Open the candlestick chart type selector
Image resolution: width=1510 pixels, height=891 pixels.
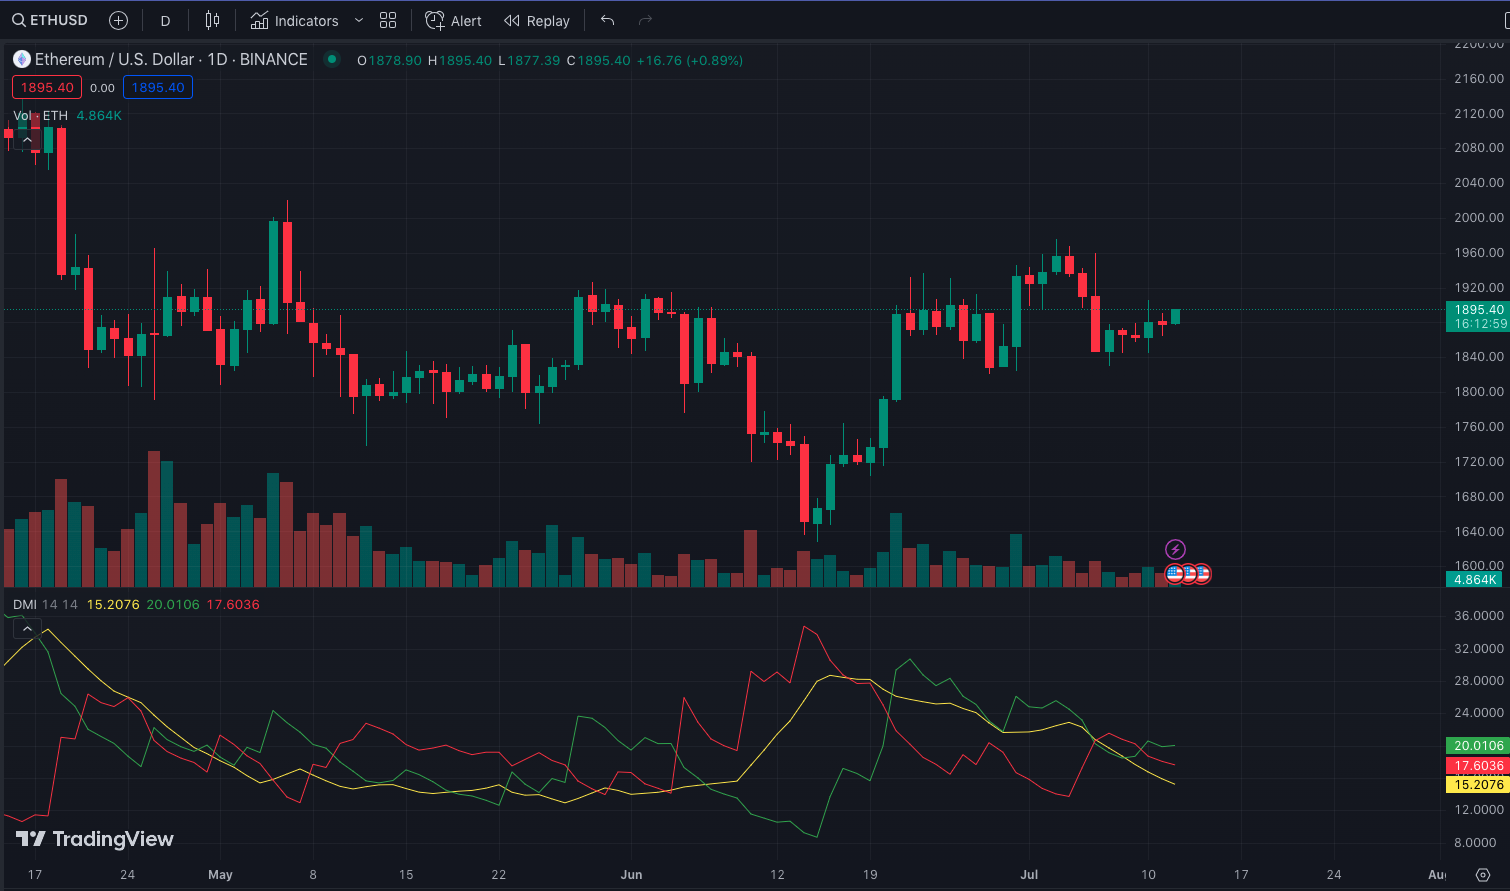212,20
